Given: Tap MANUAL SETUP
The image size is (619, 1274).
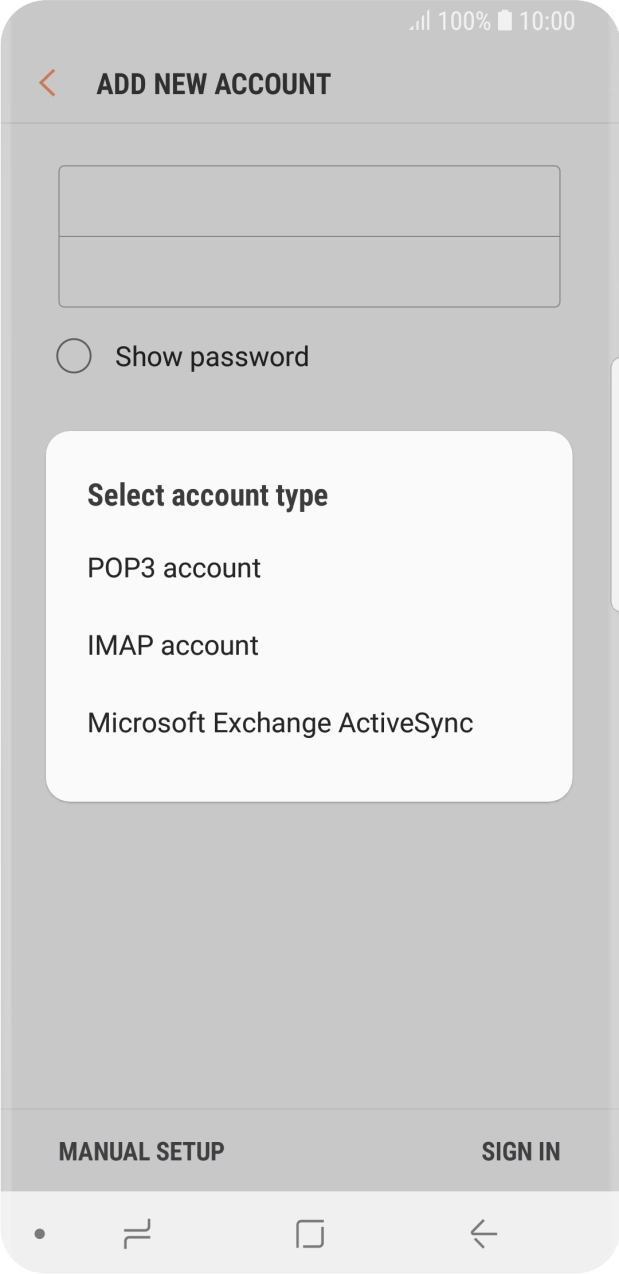Looking at the screenshot, I should click(x=140, y=1151).
